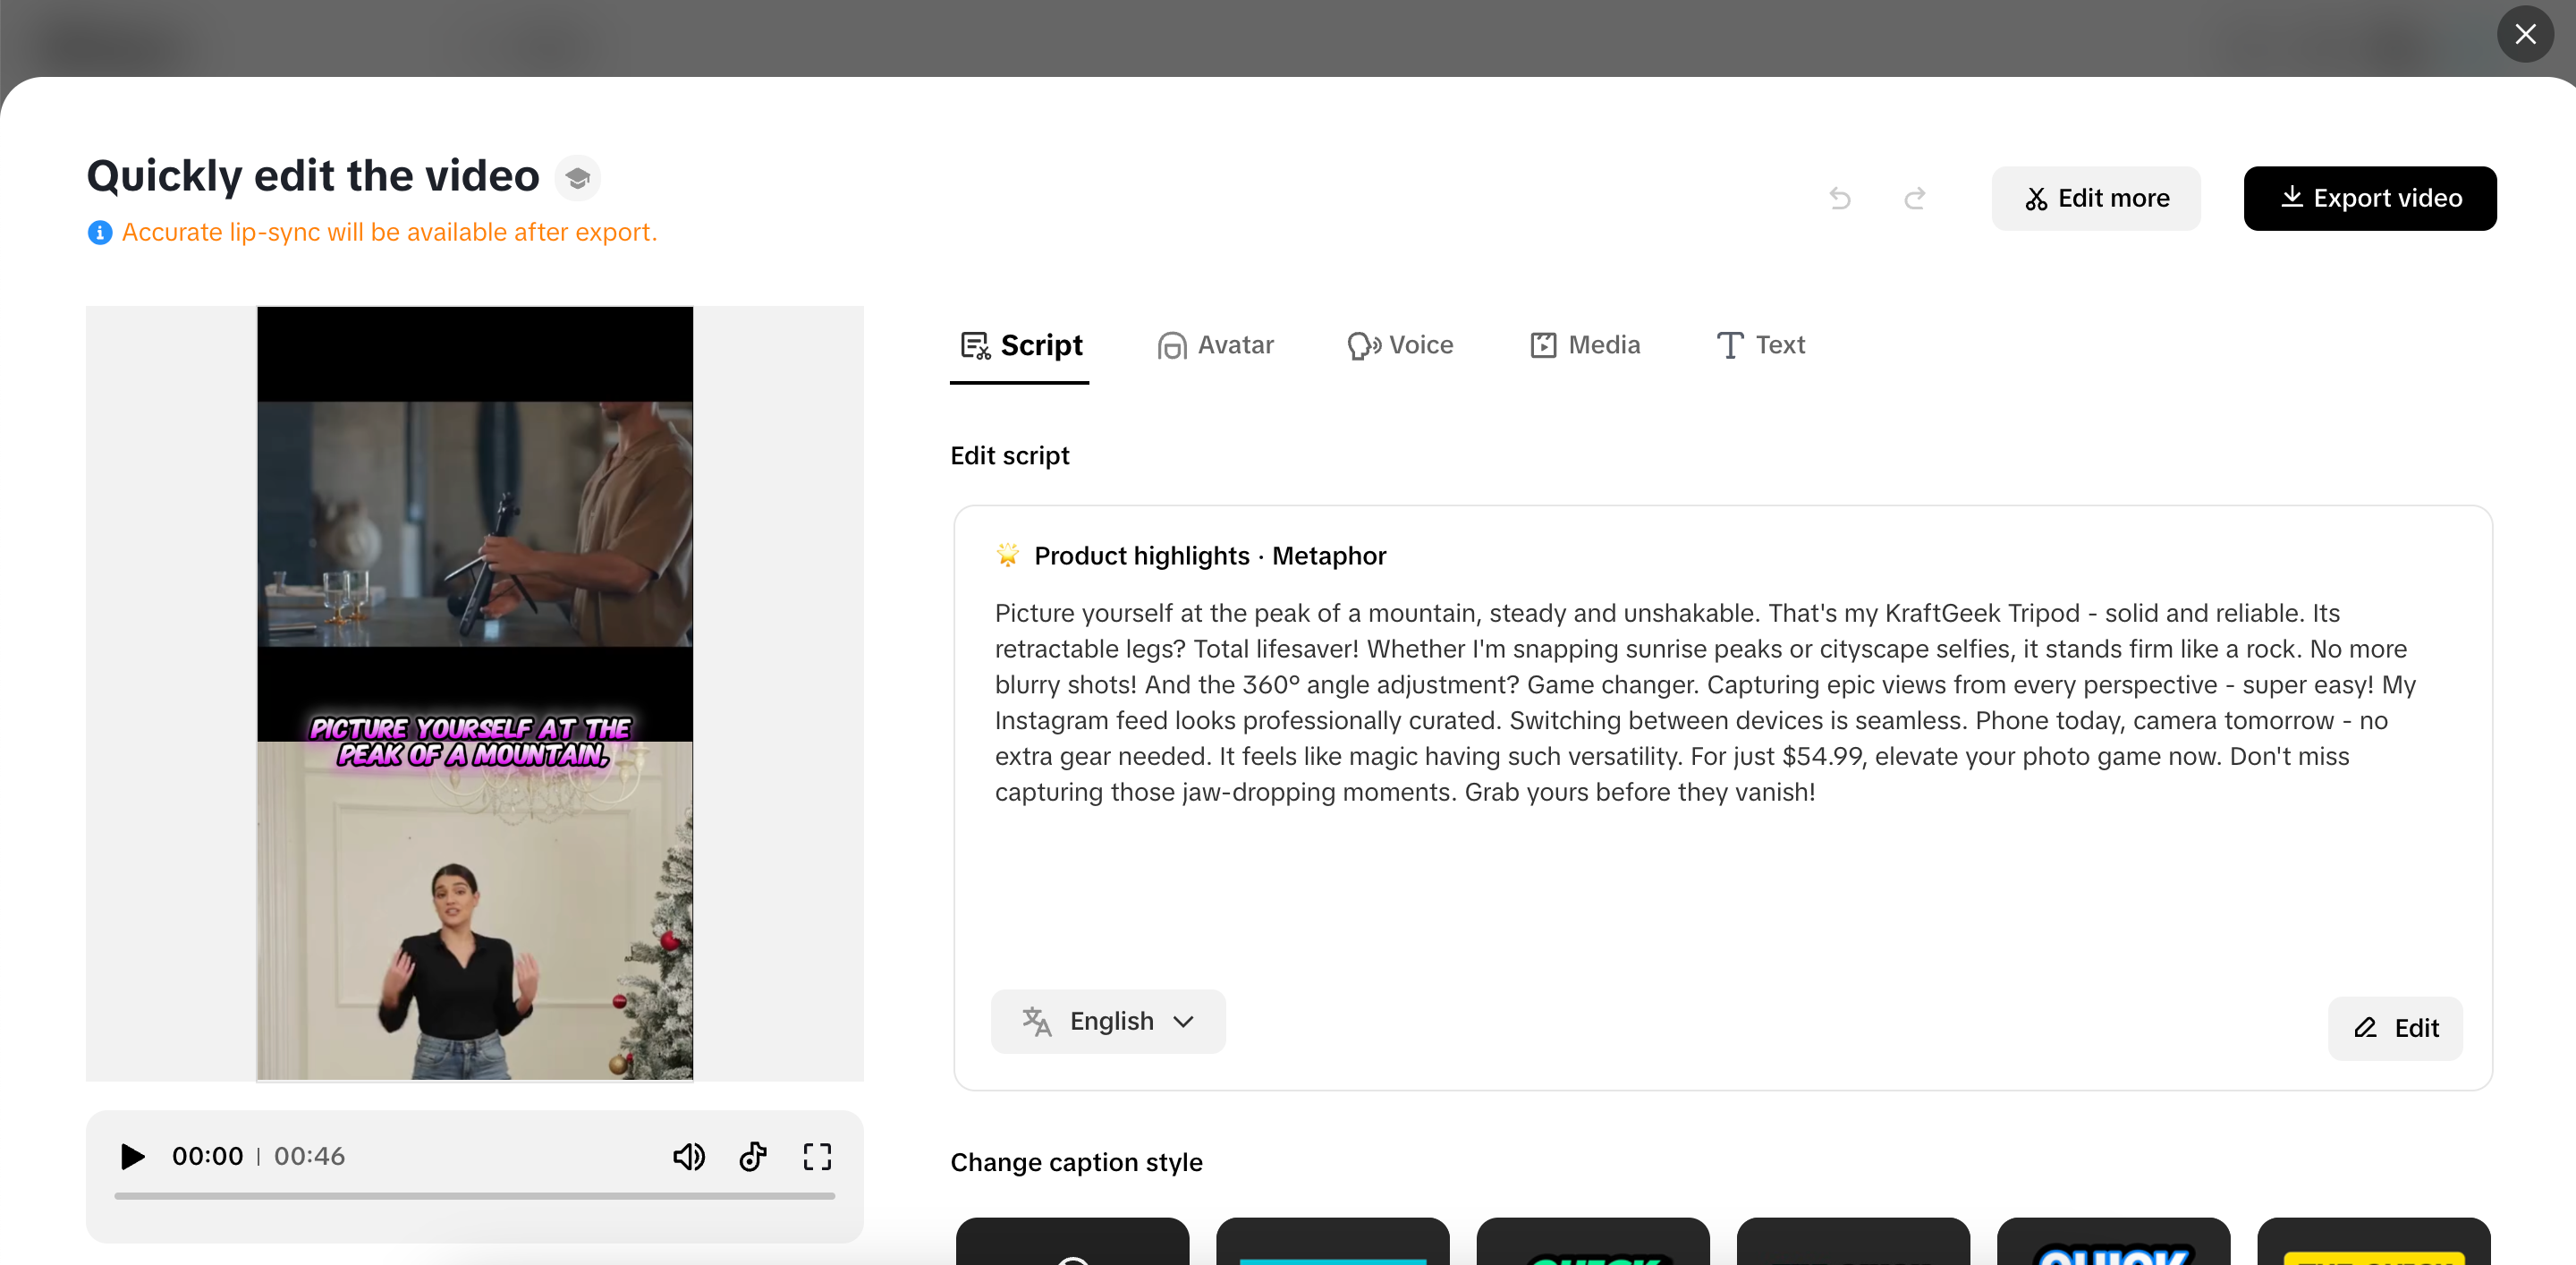Close the editing dialog
2576x1265 pixels.
[2525, 34]
